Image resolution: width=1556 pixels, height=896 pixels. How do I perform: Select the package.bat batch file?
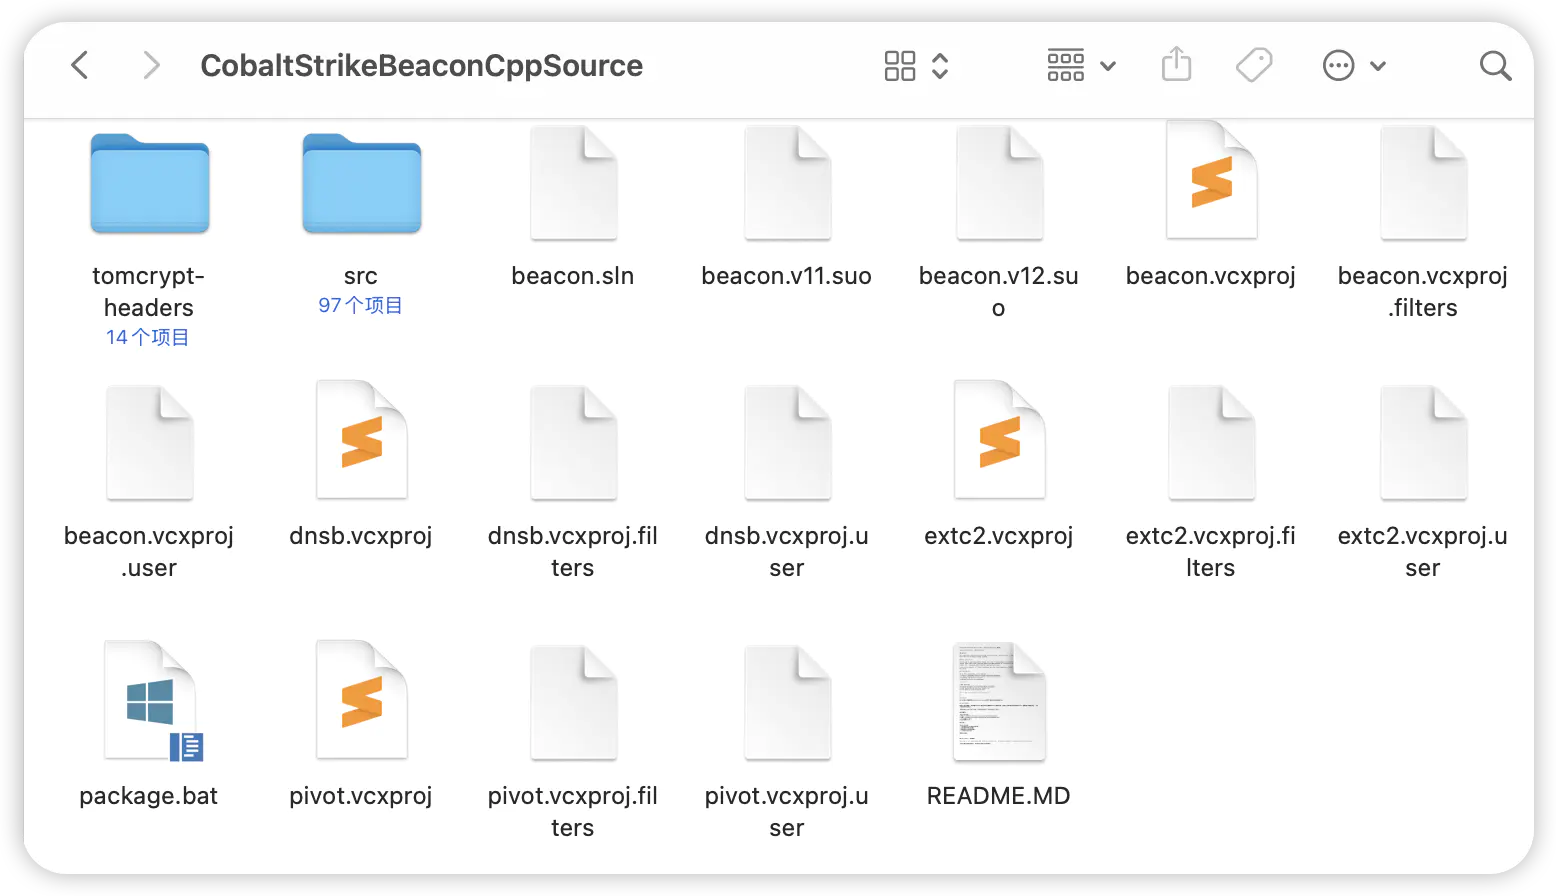coord(150,702)
